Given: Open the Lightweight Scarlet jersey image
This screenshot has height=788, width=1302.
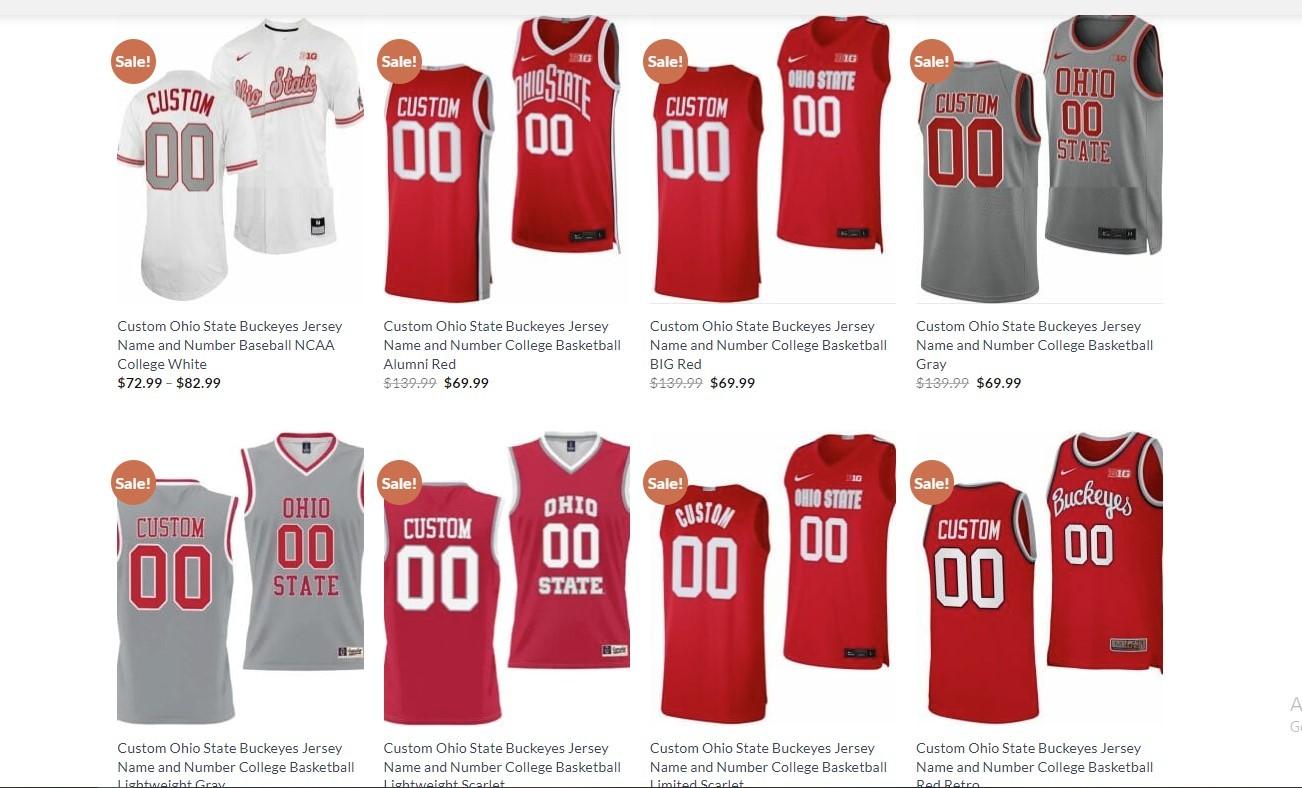Looking at the screenshot, I should (x=506, y=578).
